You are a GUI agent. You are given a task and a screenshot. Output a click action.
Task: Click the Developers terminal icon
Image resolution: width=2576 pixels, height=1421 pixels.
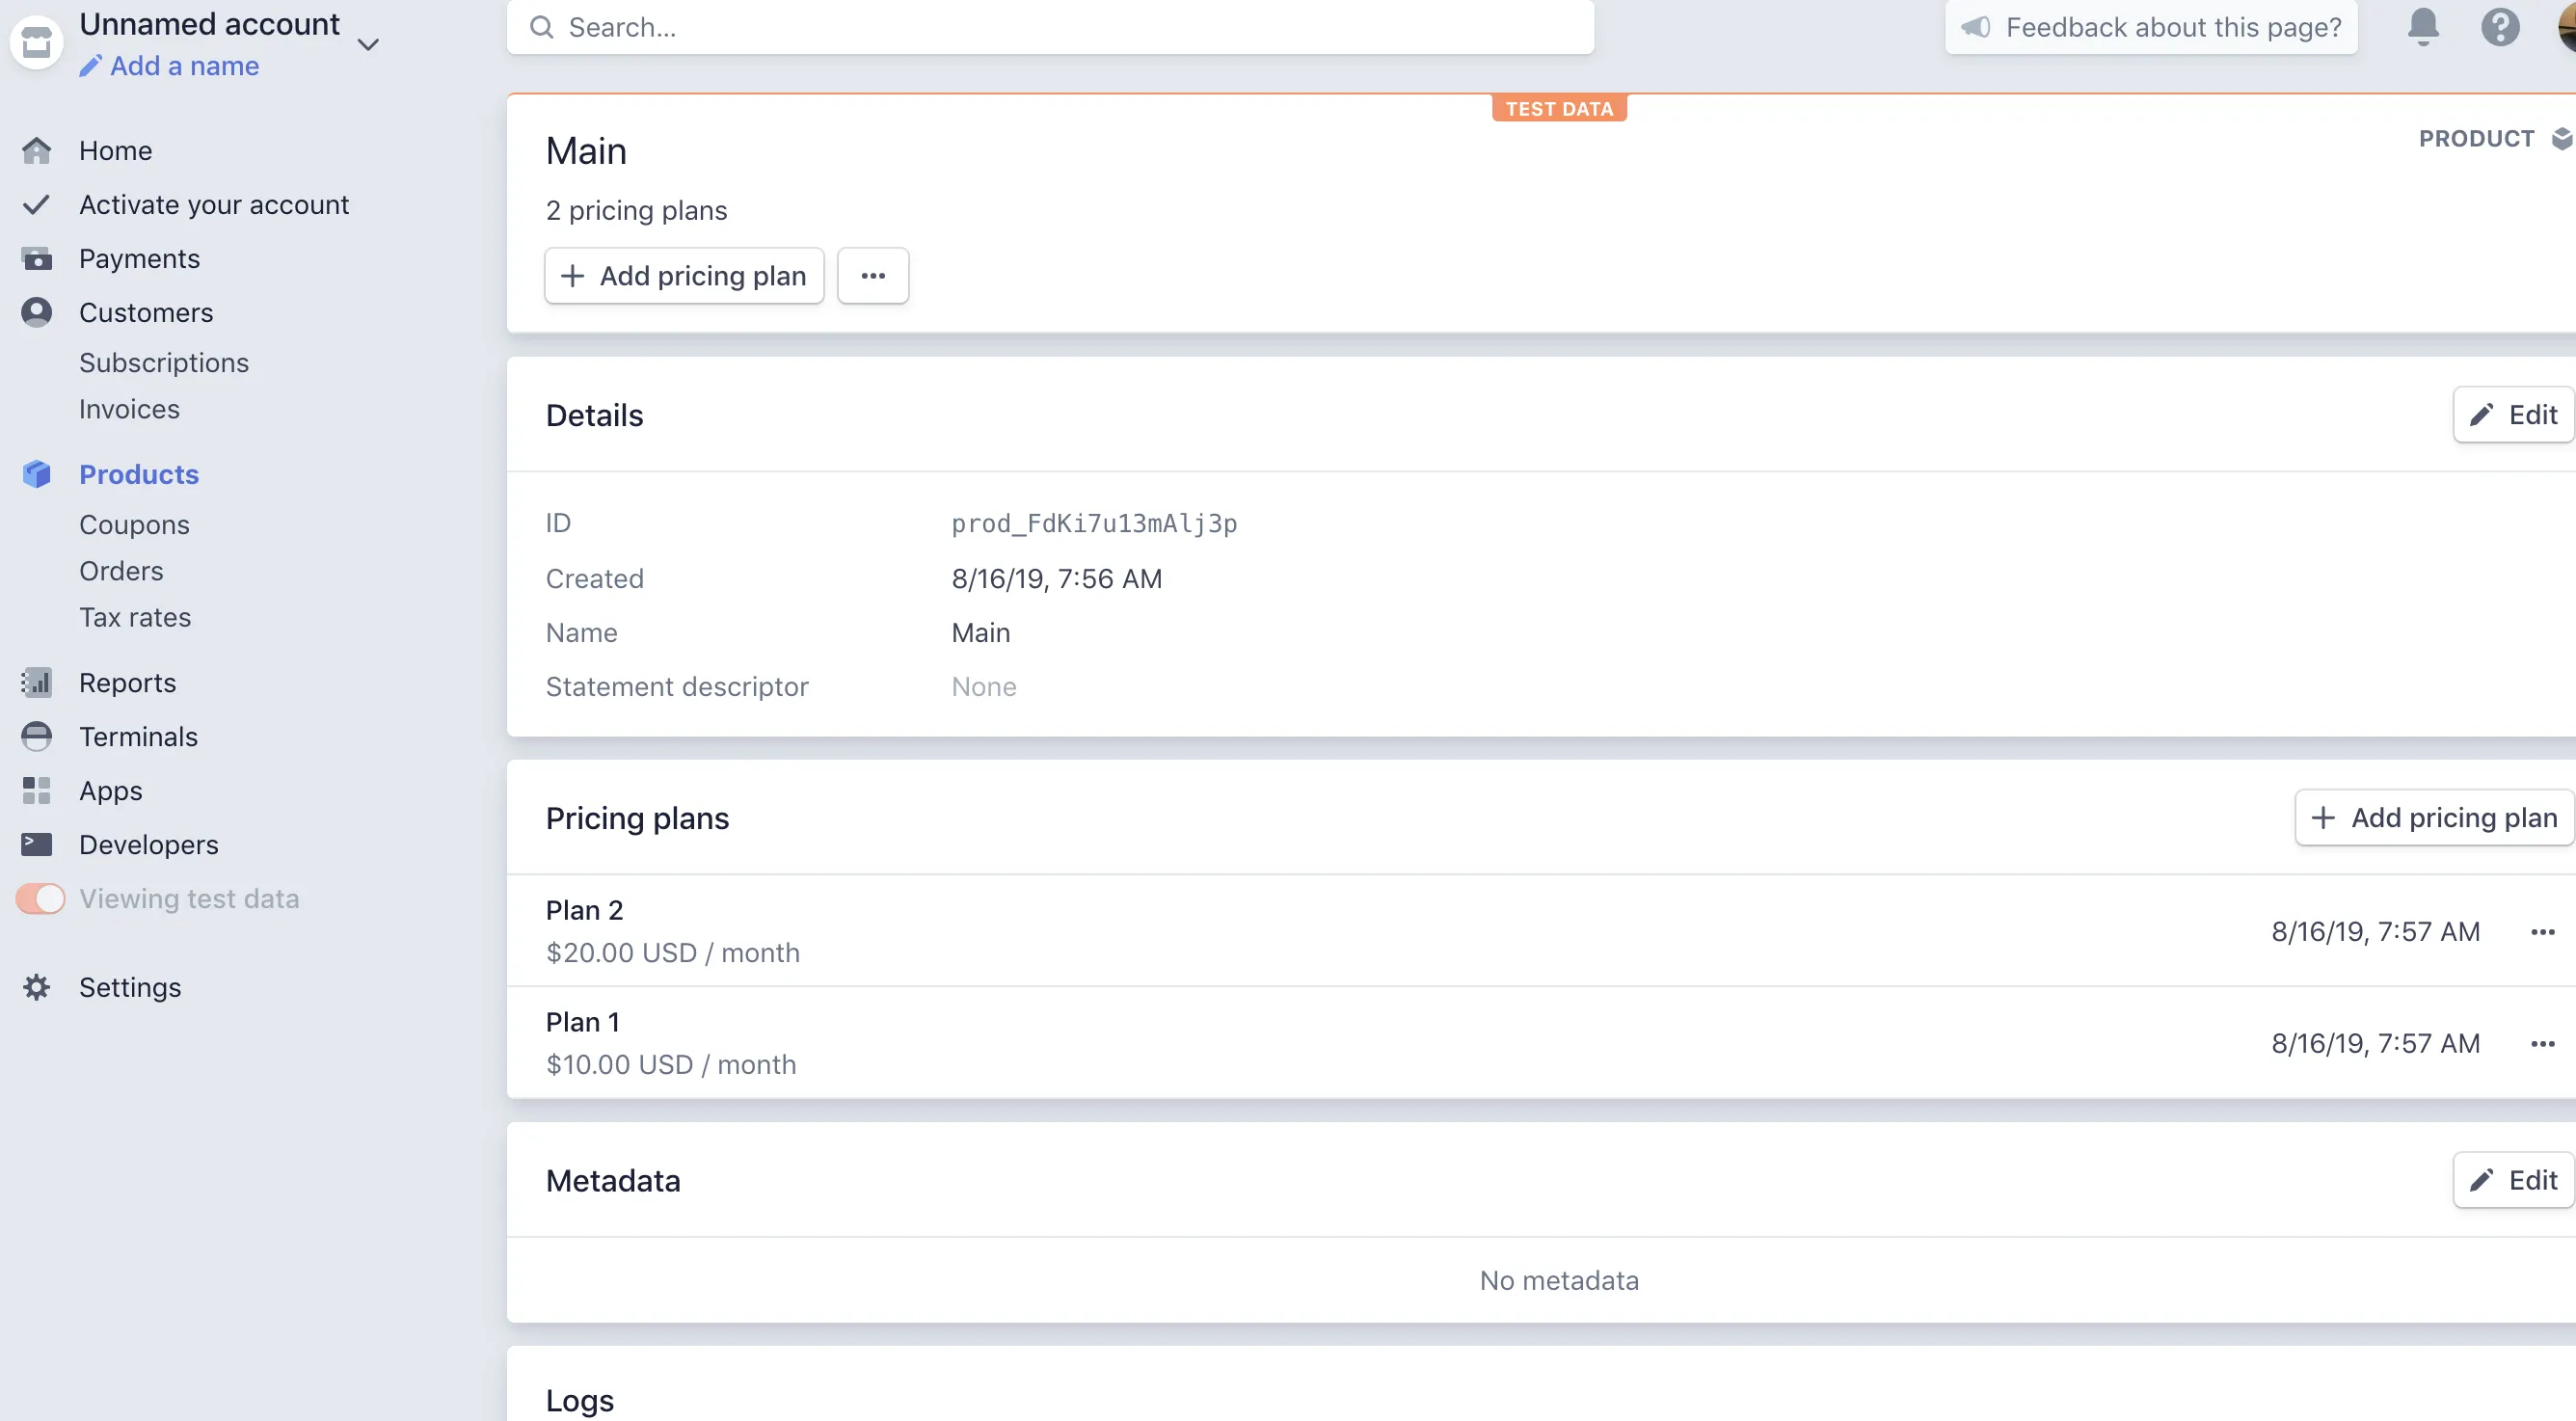pos(37,845)
